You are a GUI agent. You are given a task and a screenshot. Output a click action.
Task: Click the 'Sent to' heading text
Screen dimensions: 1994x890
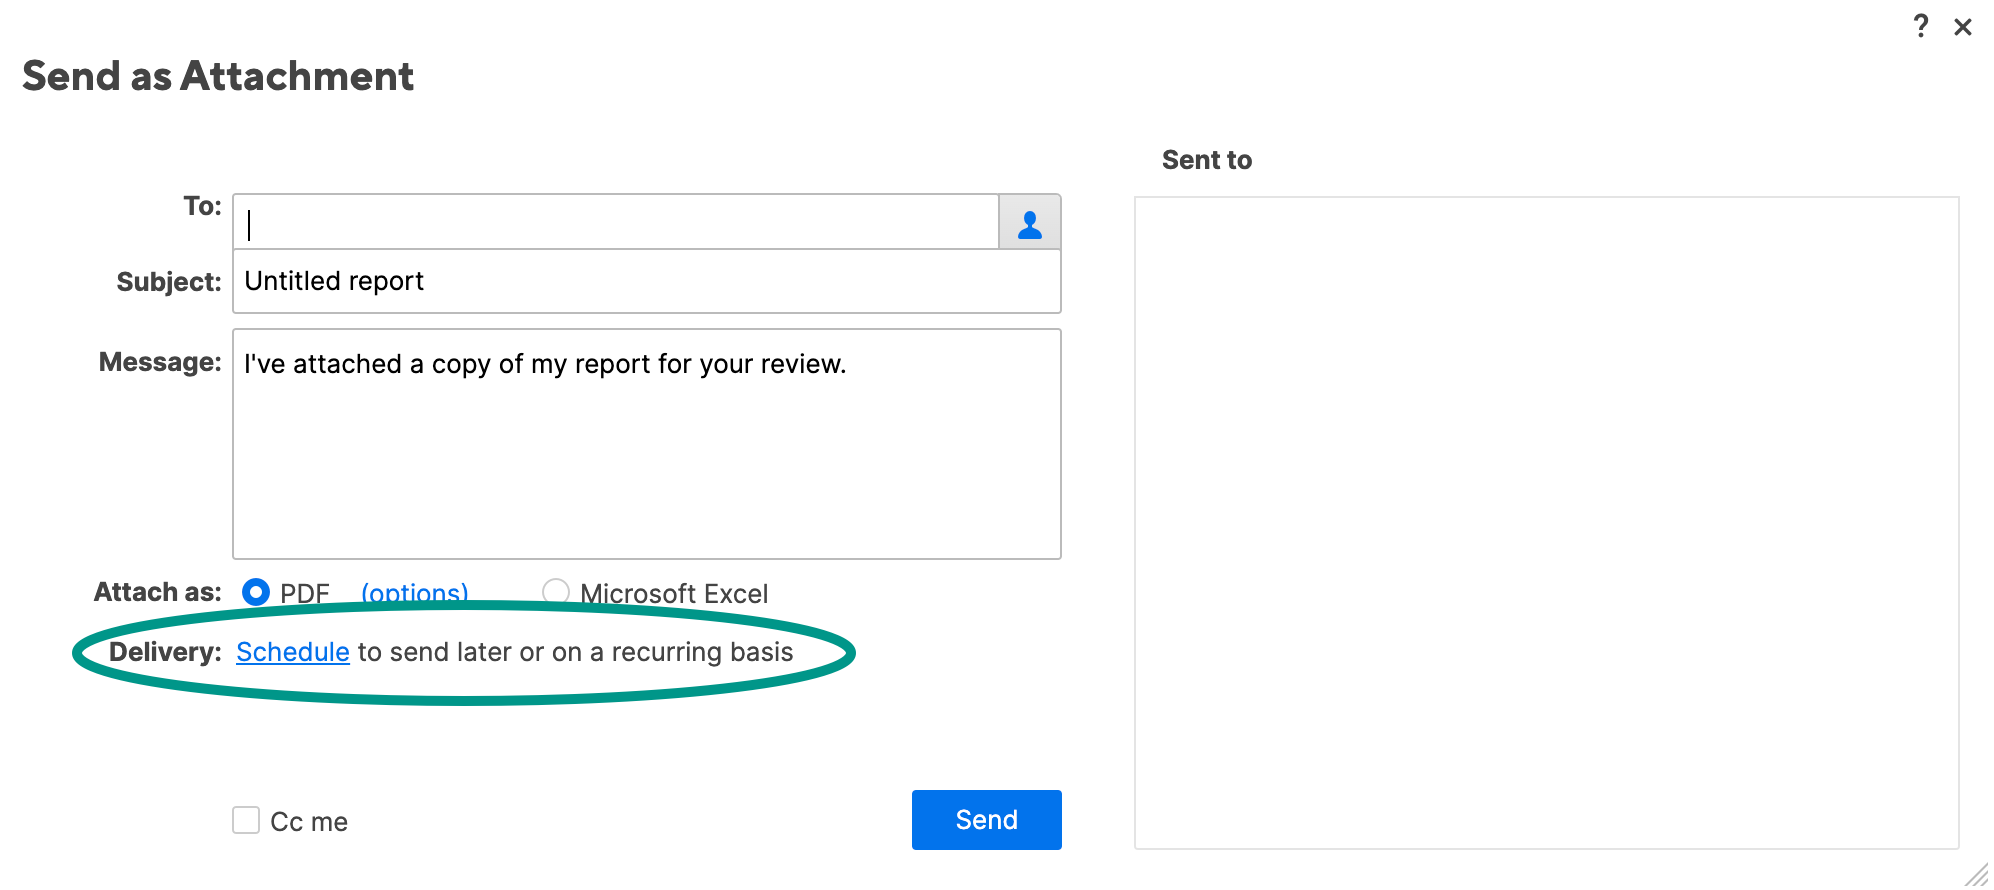(x=1207, y=160)
